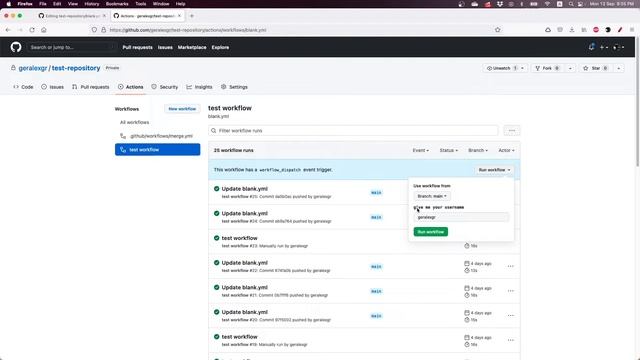Click the Apple menu icon
Screen dimensions: 640x360
tap(9, 4)
